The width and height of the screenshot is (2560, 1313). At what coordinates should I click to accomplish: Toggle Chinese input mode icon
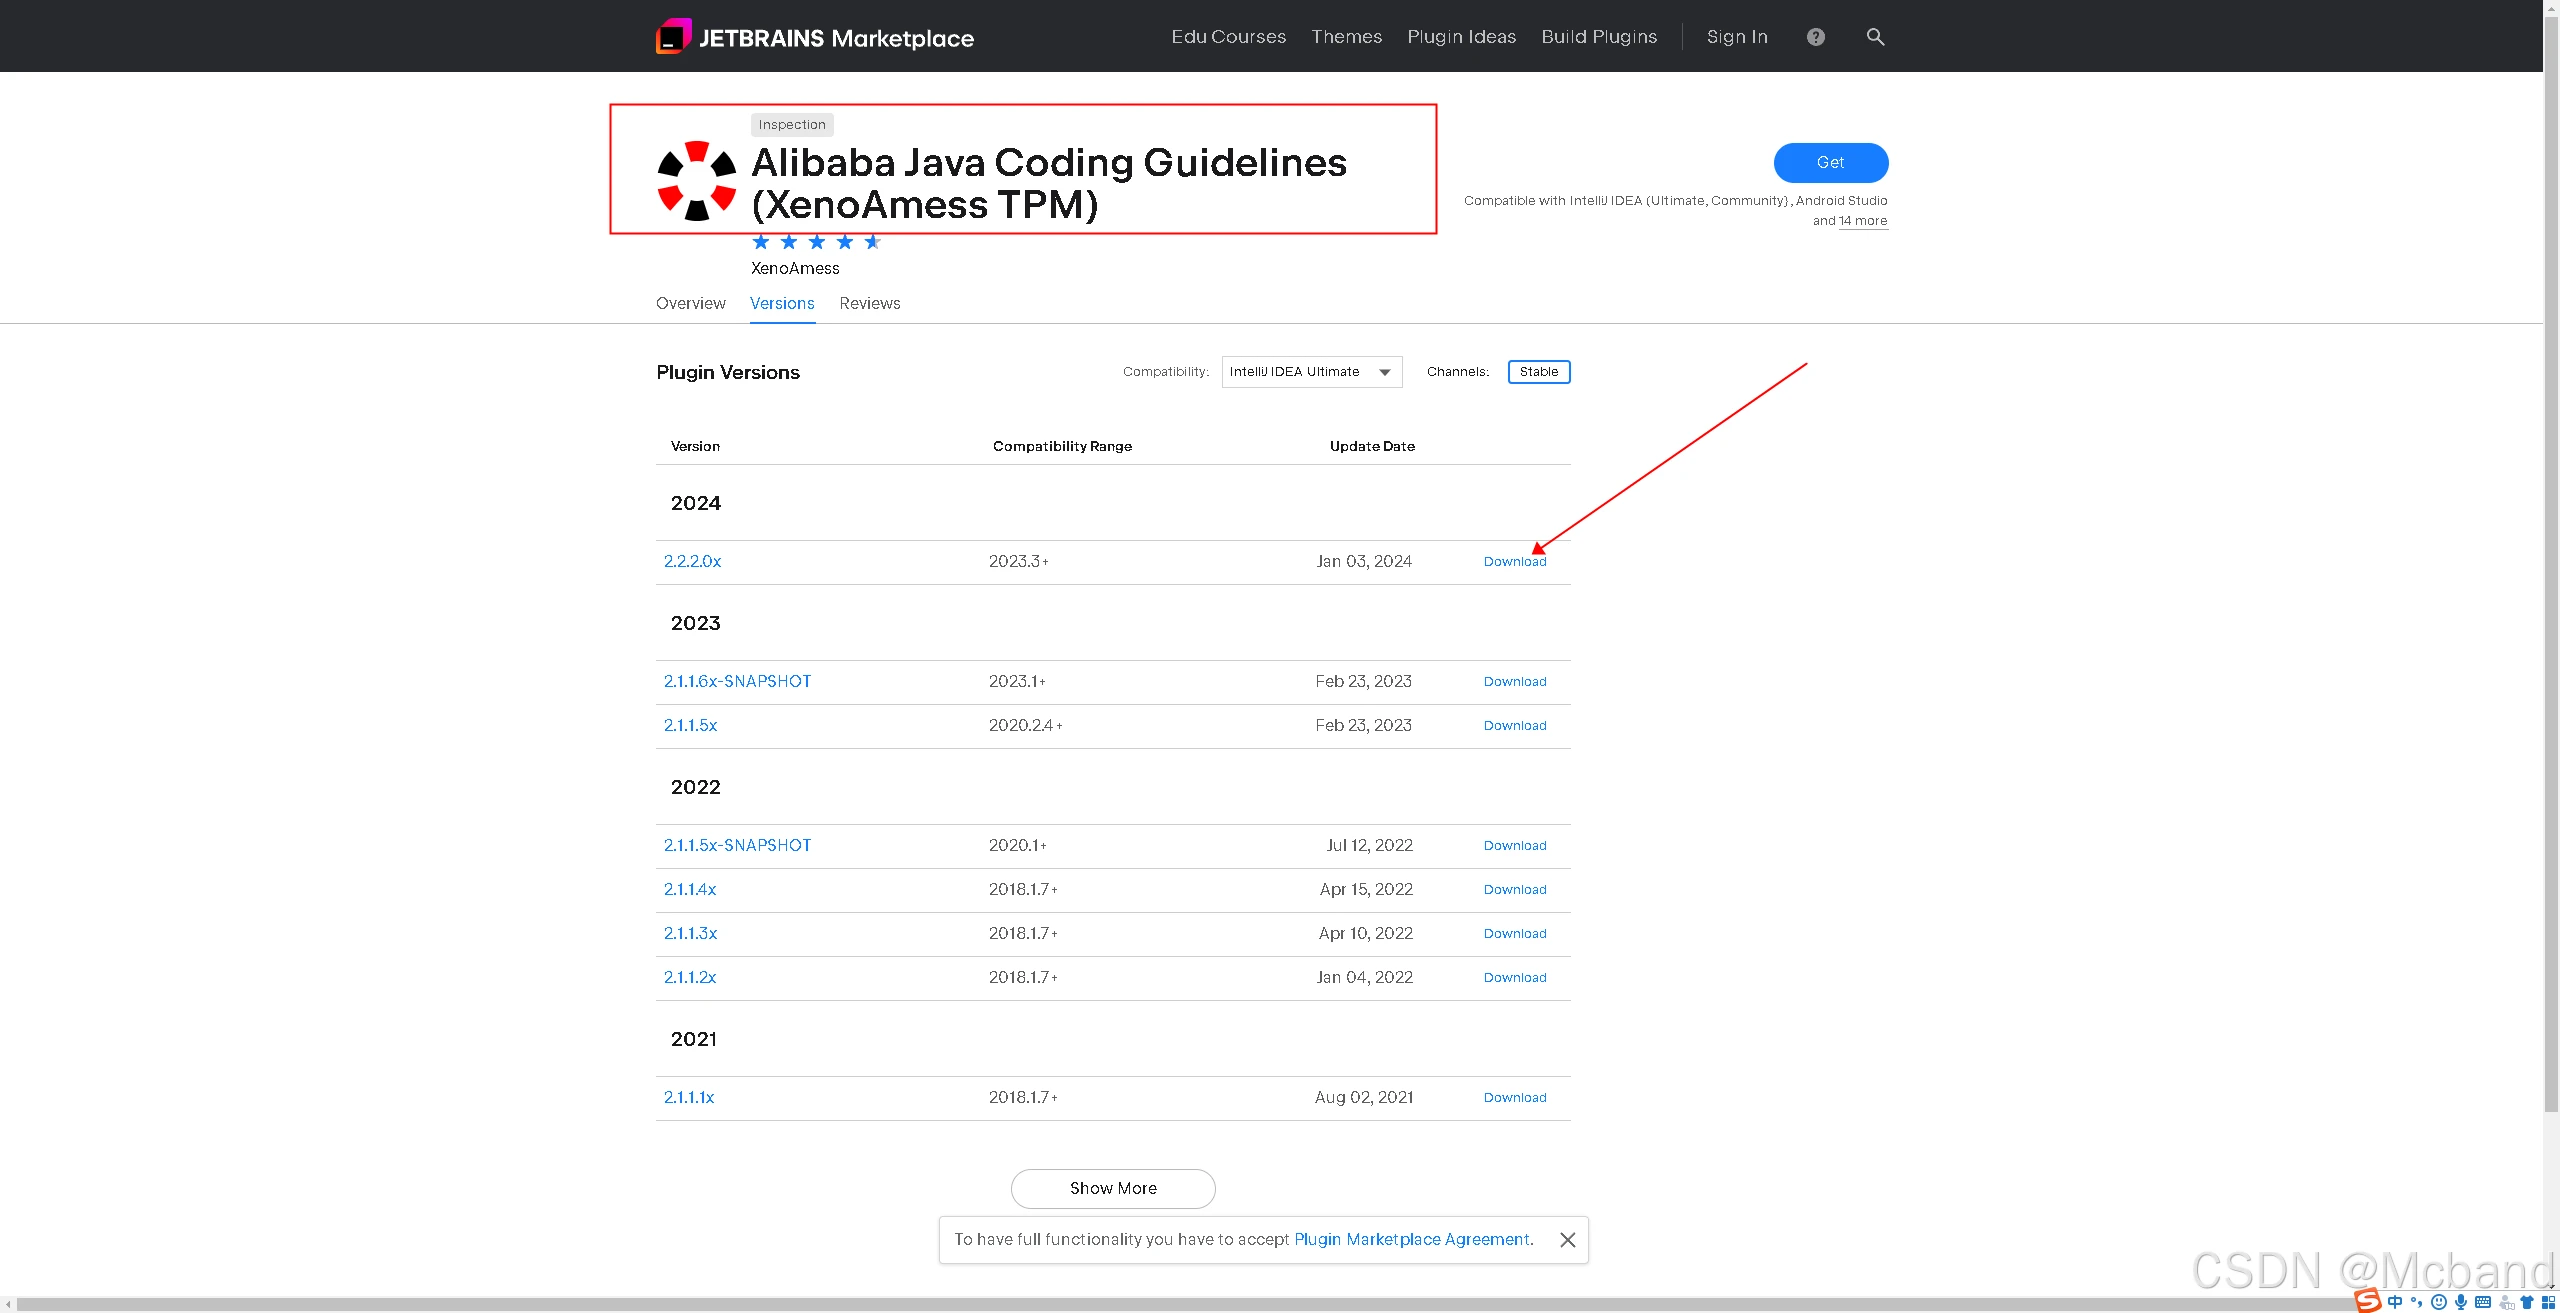(2395, 1302)
